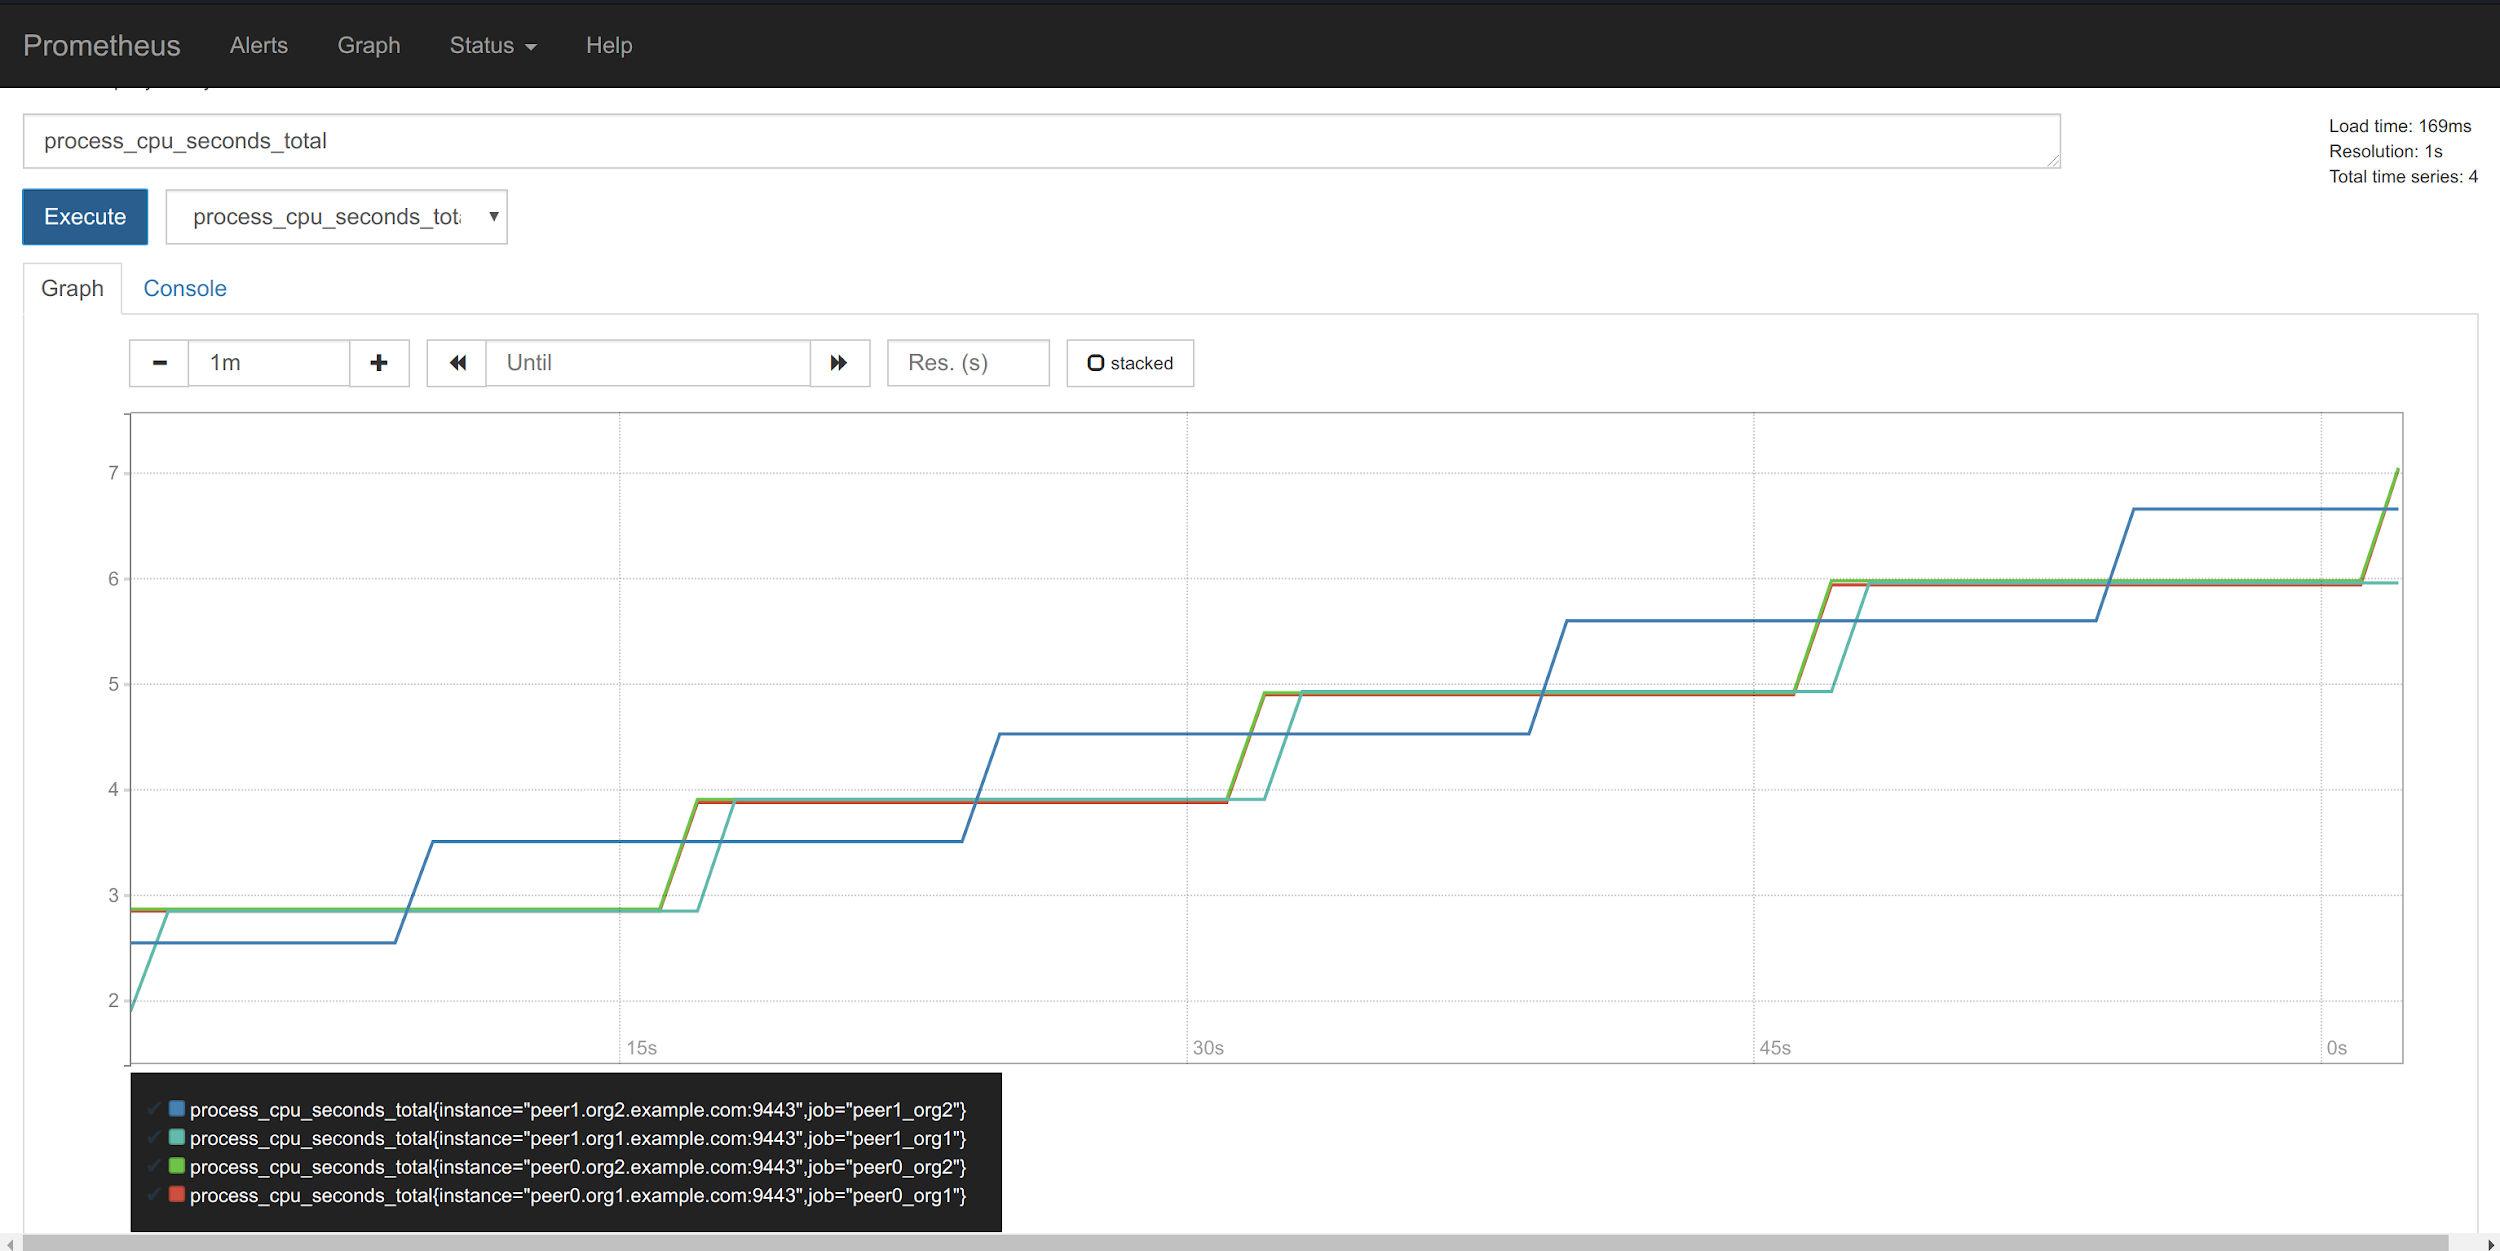The height and width of the screenshot is (1251, 2500).
Task: Open Alerts page in navbar
Action: click(258, 45)
